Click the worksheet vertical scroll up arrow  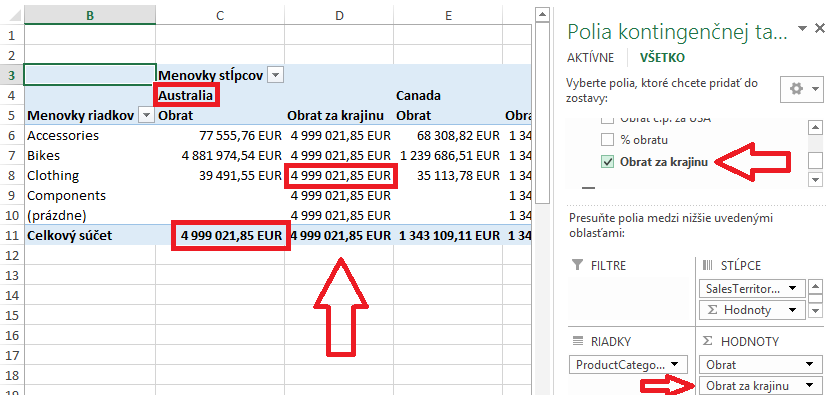pos(543,14)
